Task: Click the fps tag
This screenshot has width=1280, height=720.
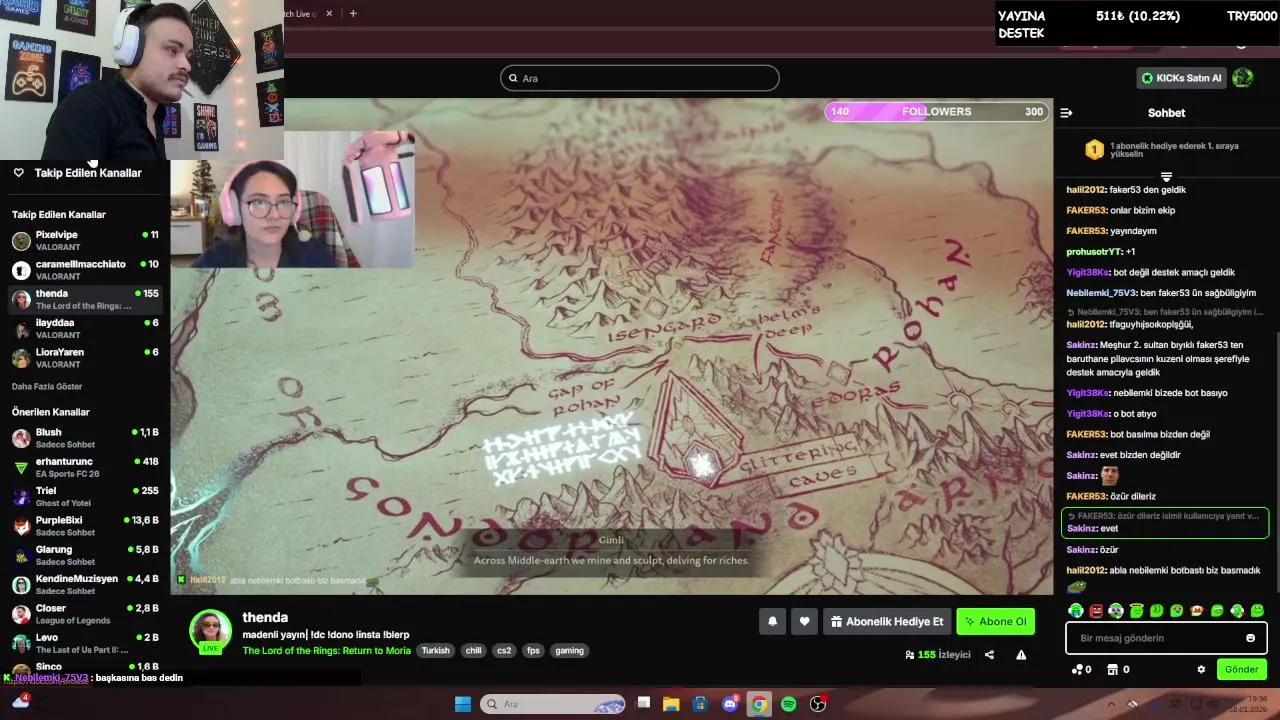Action: click(x=533, y=650)
